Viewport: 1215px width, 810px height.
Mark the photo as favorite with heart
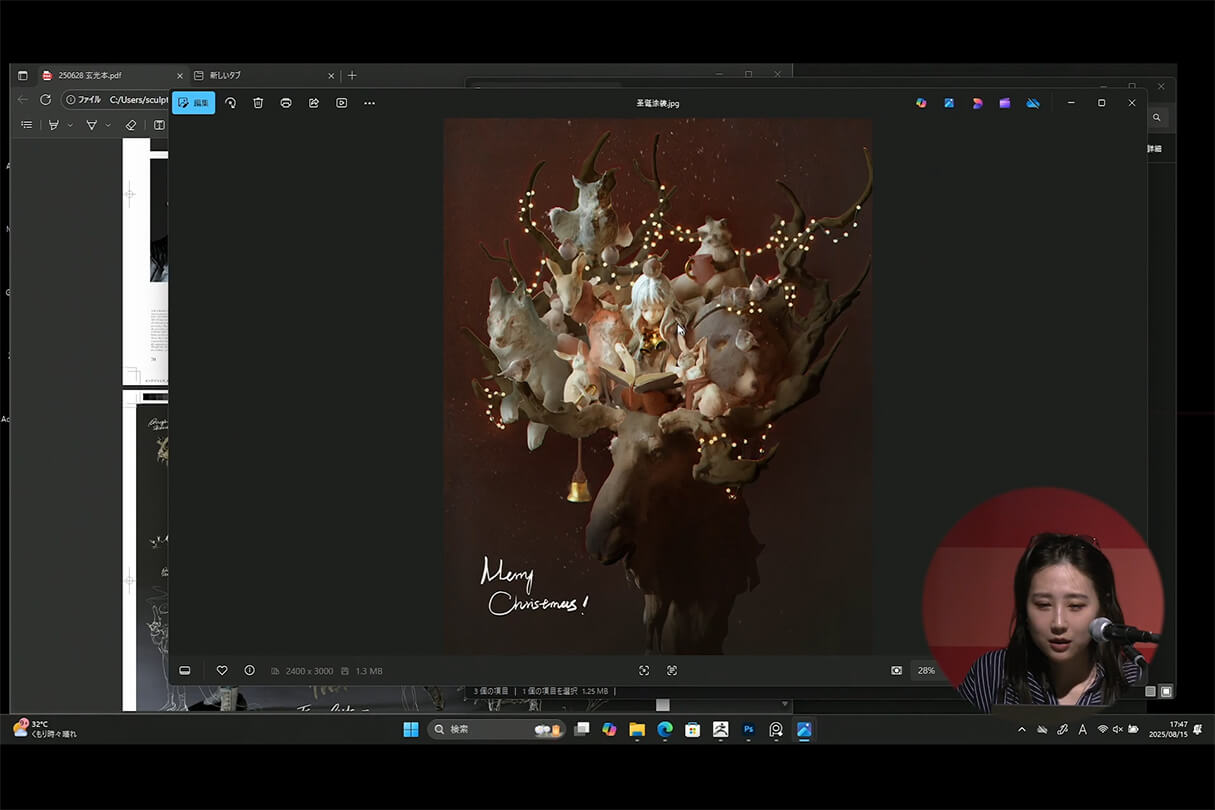[x=222, y=670]
